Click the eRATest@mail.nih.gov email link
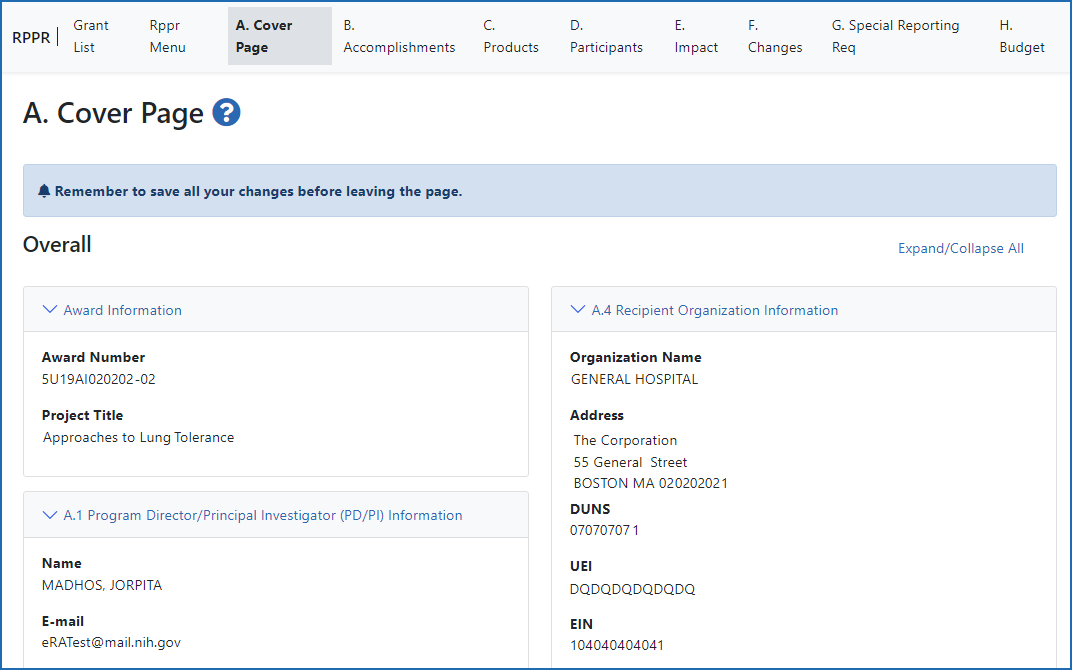 [x=111, y=642]
